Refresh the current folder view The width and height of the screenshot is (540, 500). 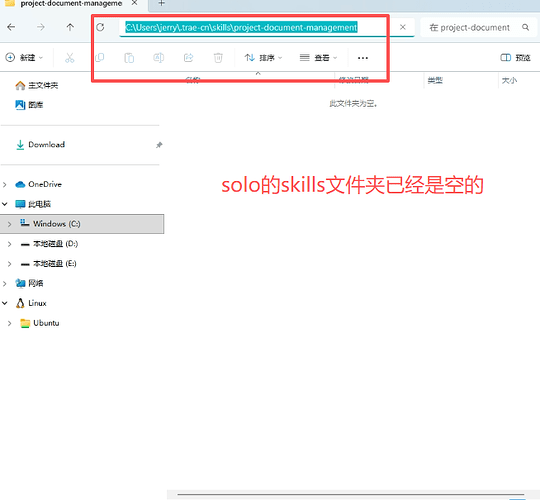pyautogui.click(x=100, y=27)
